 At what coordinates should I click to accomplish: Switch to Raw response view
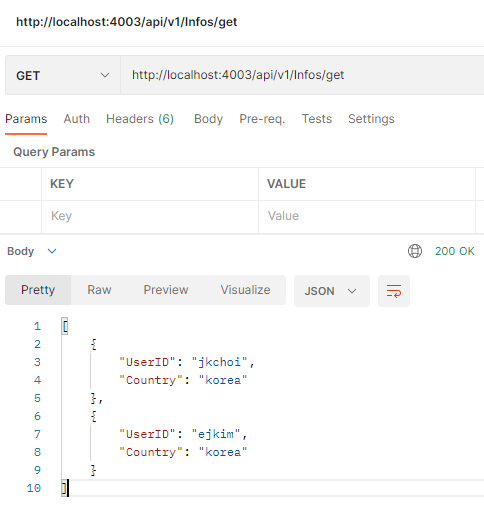coord(99,290)
